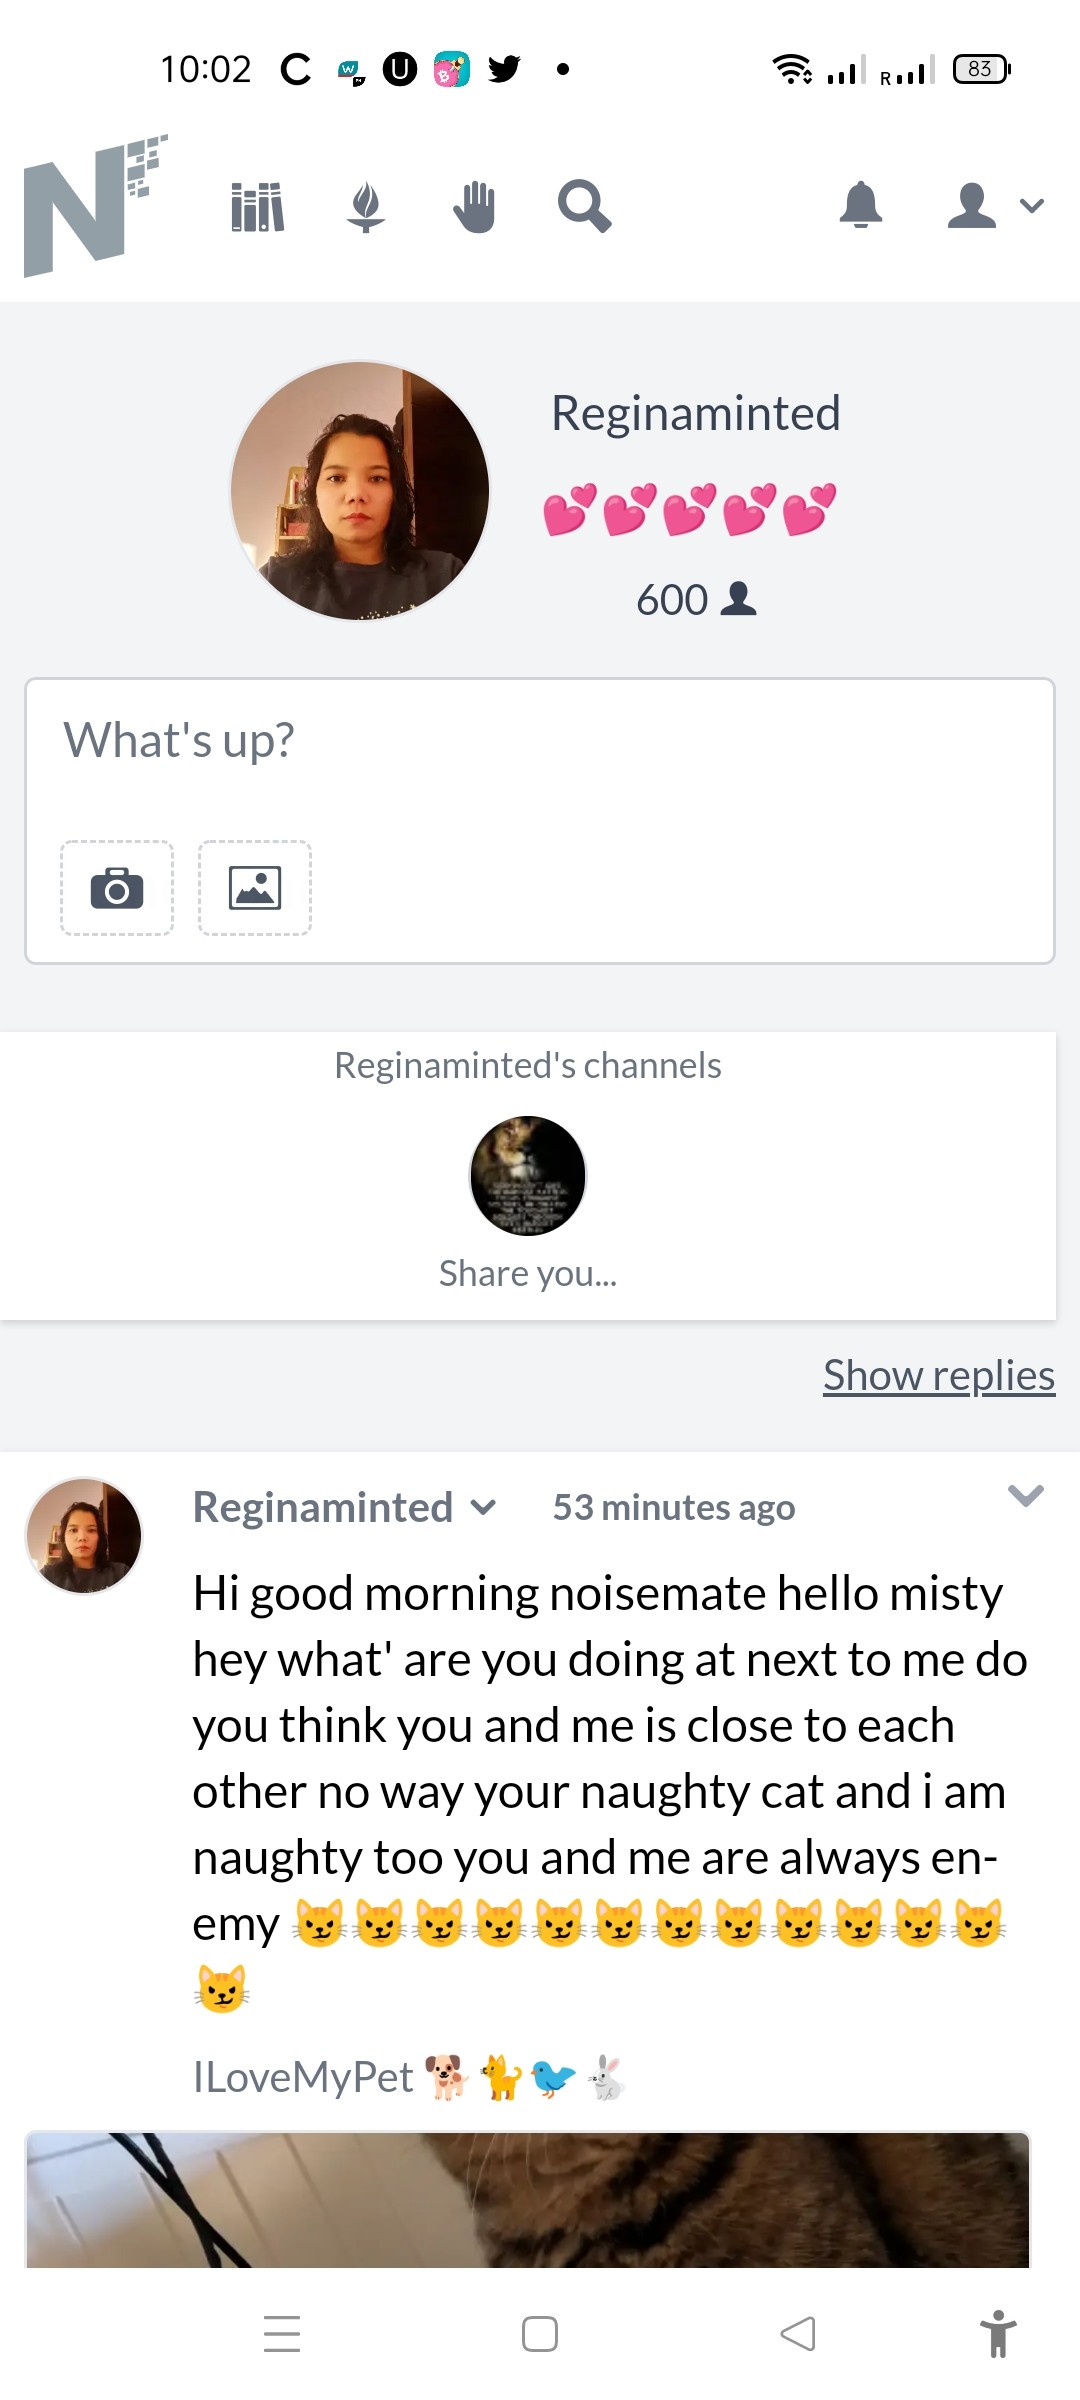Viewport: 1080px width, 2400px height.
Task: Tap the image gallery upload icon
Action: [x=255, y=888]
